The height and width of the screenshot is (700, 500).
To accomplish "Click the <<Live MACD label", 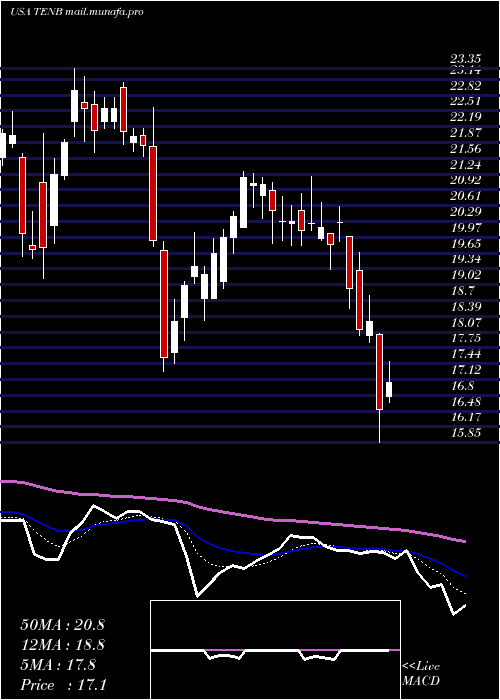I will pyautogui.click(x=421, y=674).
